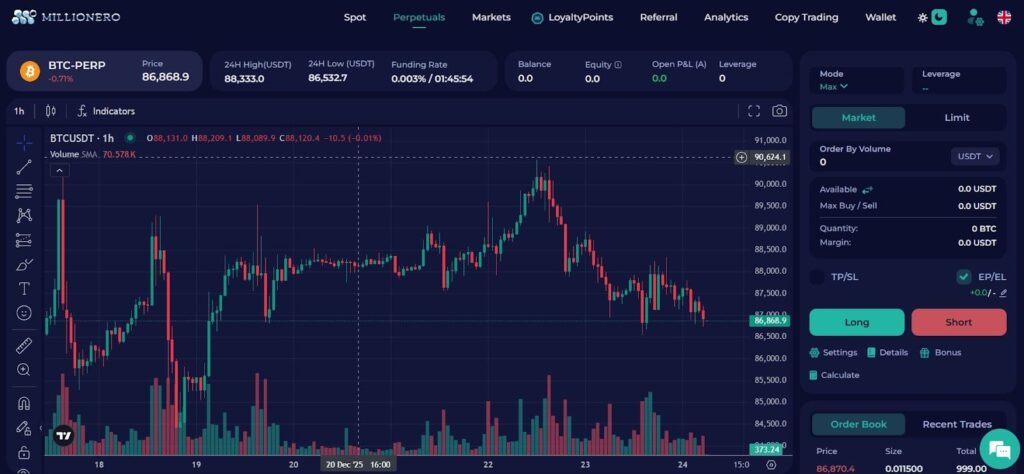The height and width of the screenshot is (474, 1024).
Task: Select the ruler measure tool
Action: pyautogui.click(x=24, y=345)
